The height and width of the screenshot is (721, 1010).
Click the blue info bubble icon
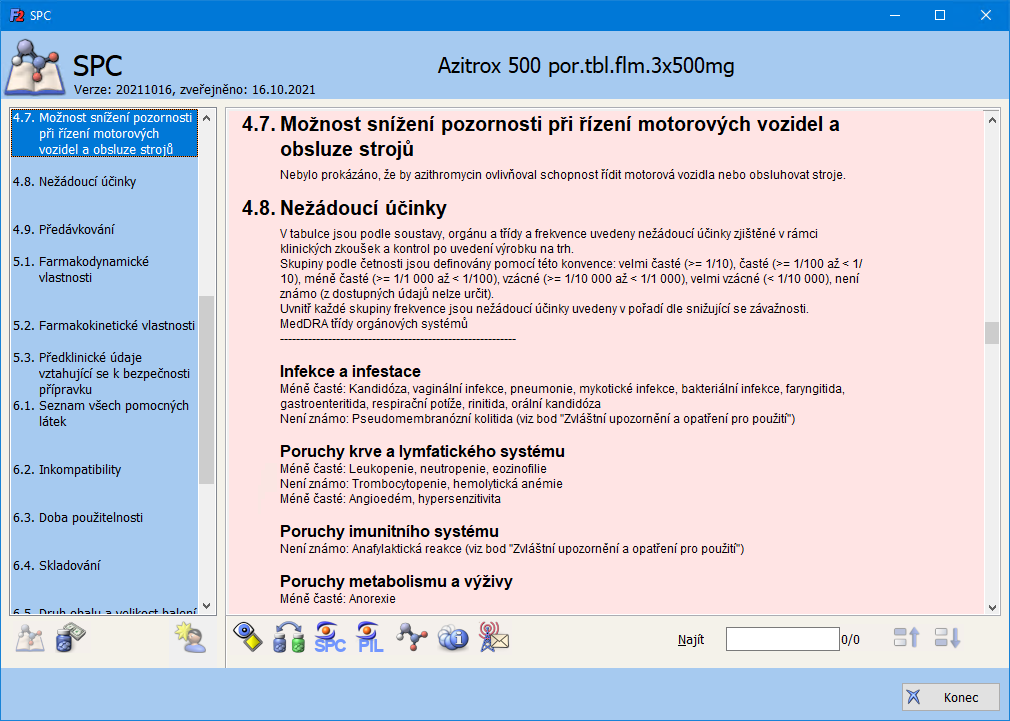453,637
